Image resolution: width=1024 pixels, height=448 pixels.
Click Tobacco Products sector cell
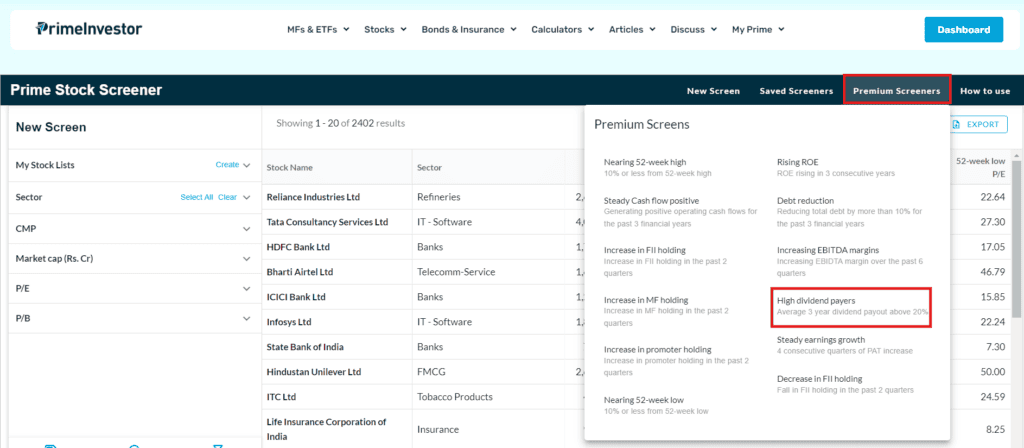click(455, 396)
